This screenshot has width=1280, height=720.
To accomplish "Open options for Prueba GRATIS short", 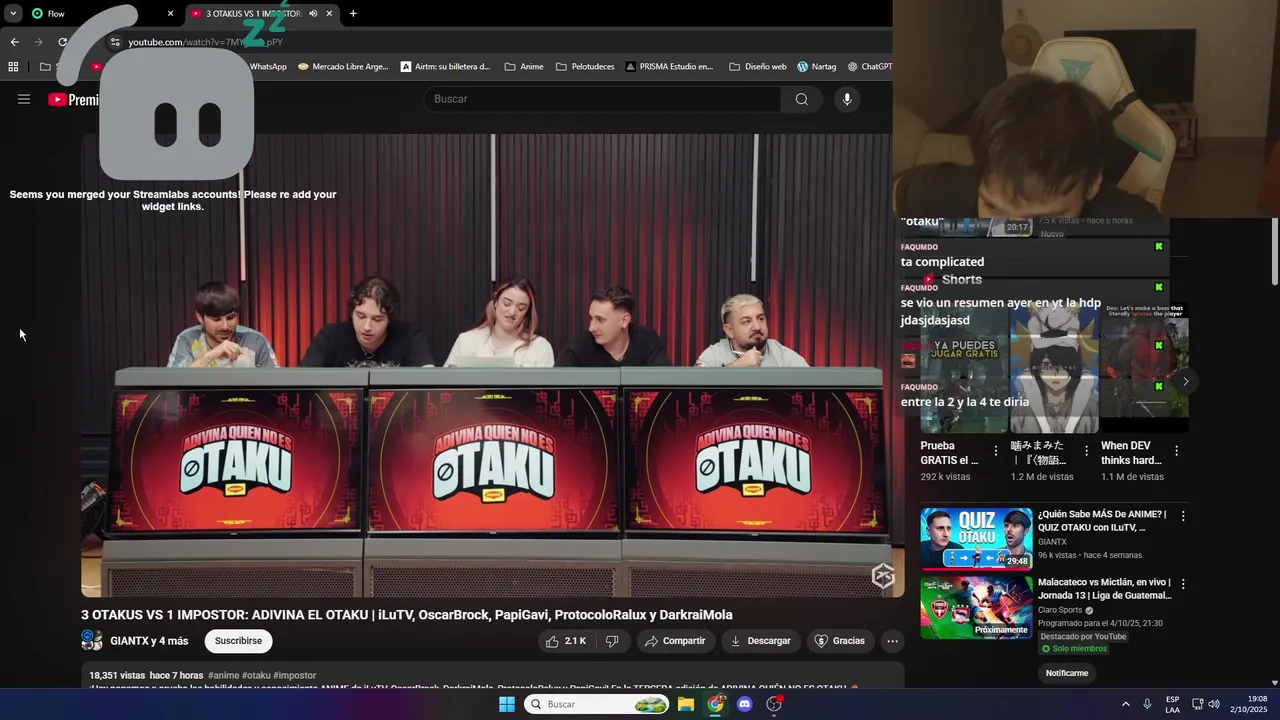I will pos(996,452).
